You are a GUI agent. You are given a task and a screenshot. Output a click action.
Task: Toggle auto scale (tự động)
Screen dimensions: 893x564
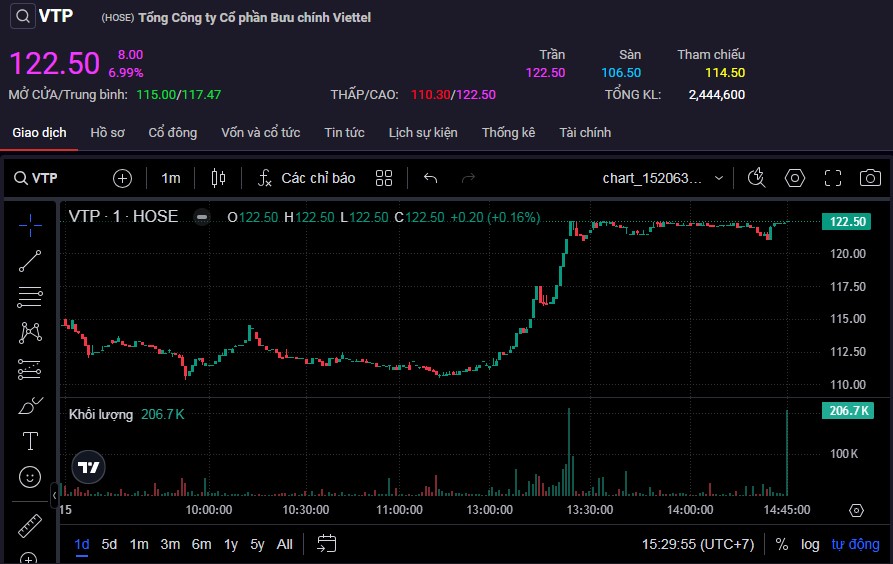[855, 544]
